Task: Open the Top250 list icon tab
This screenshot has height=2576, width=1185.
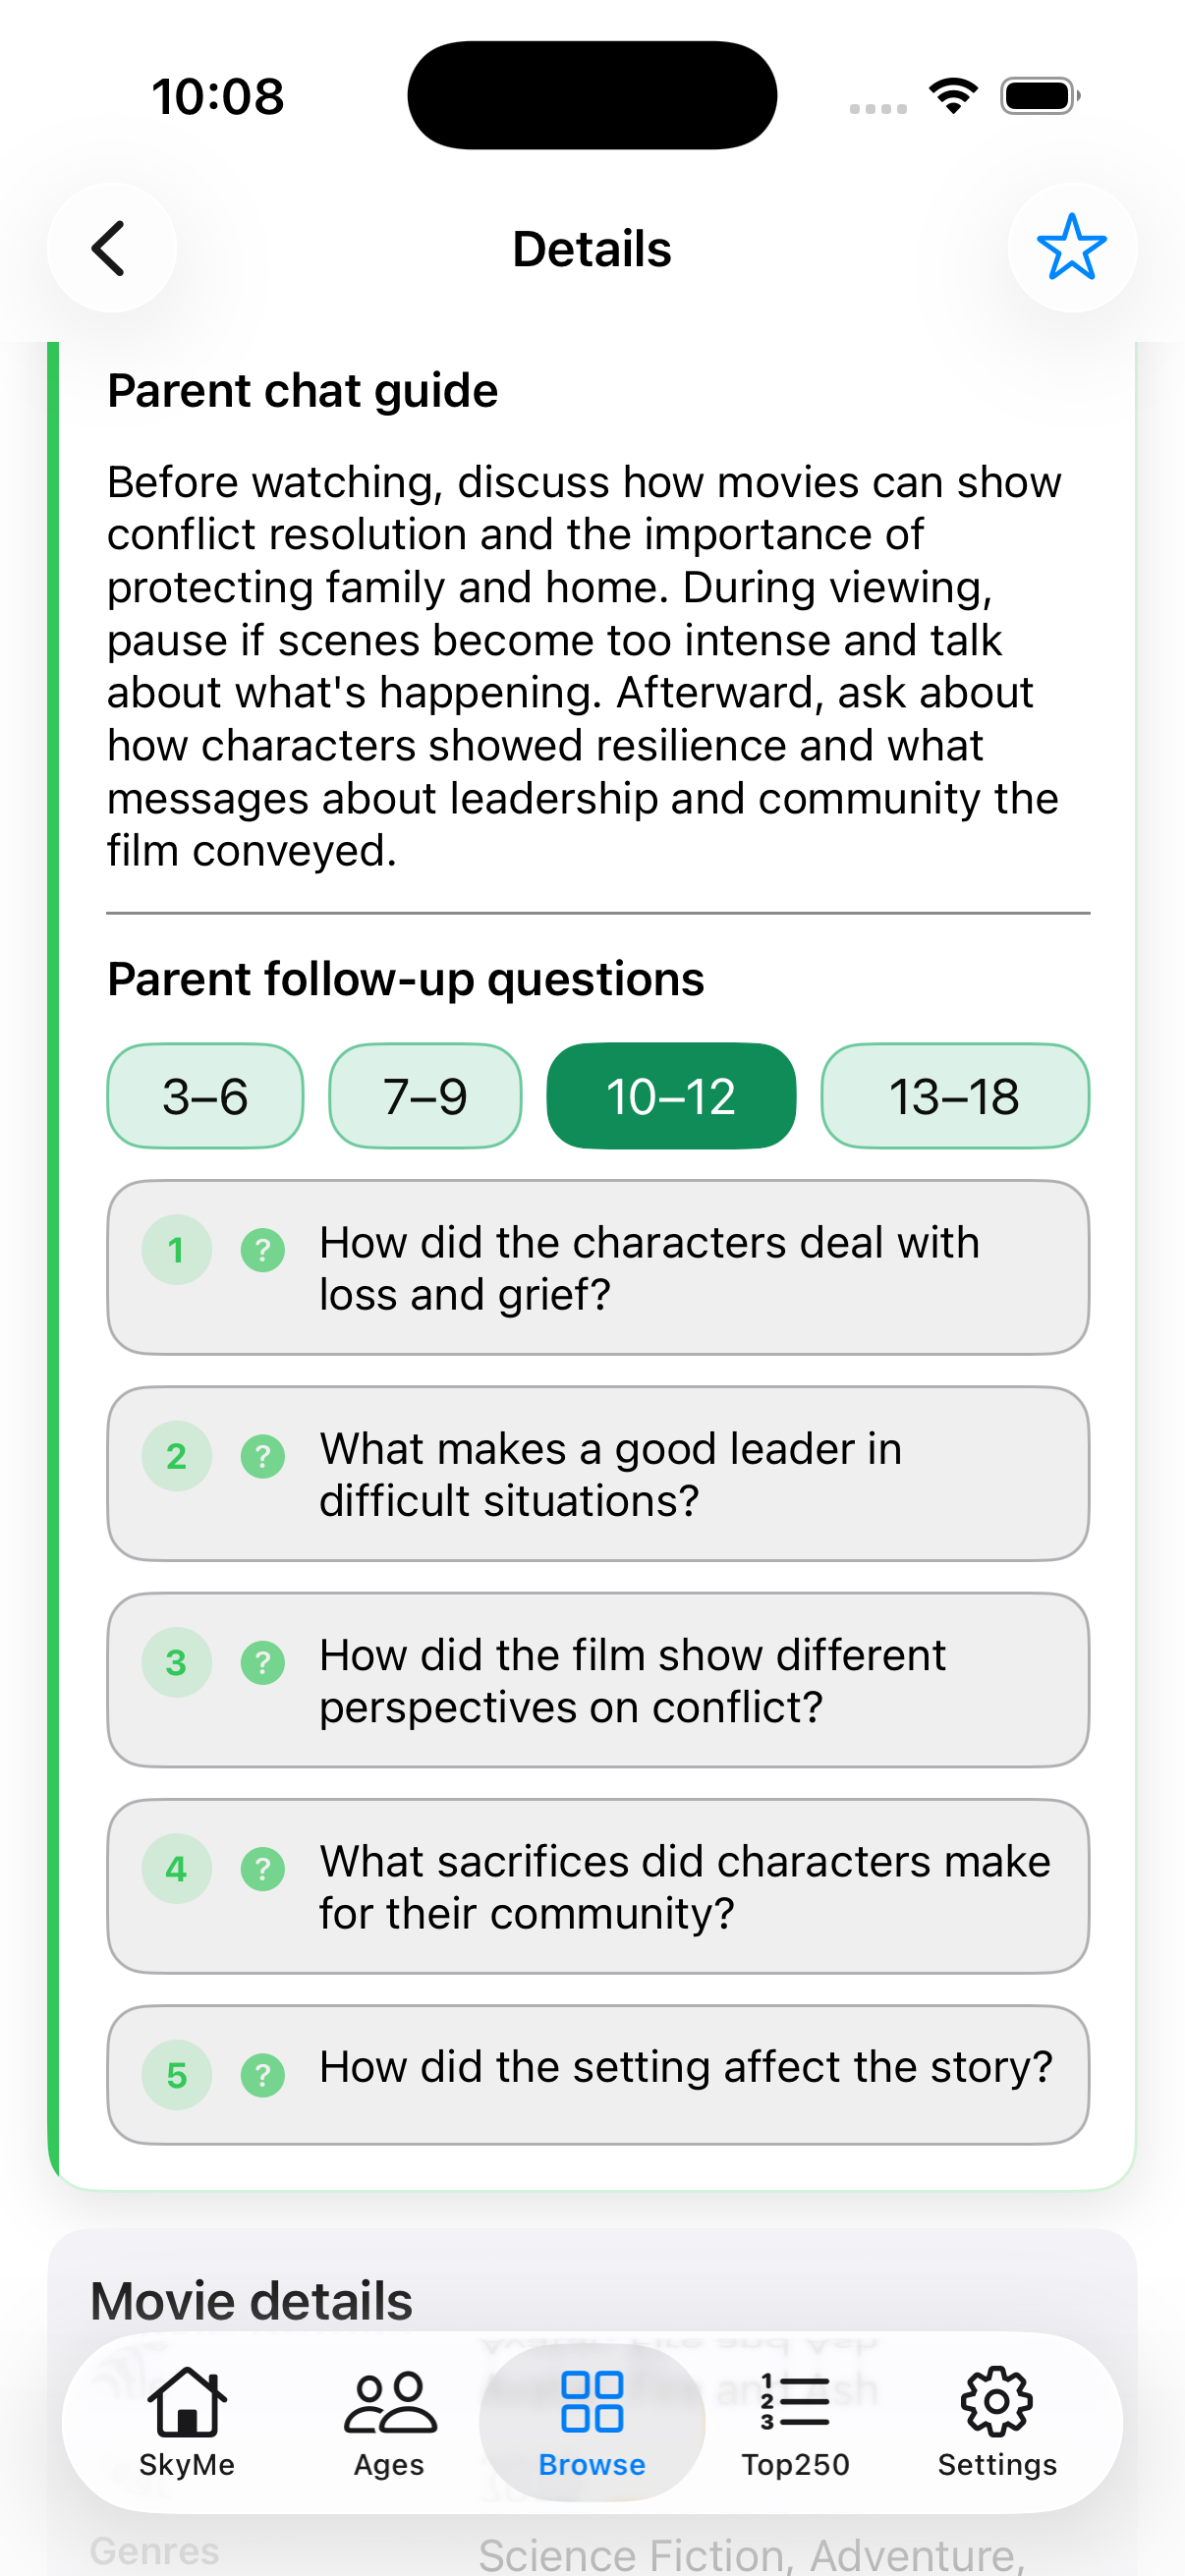Action: (x=795, y=2420)
